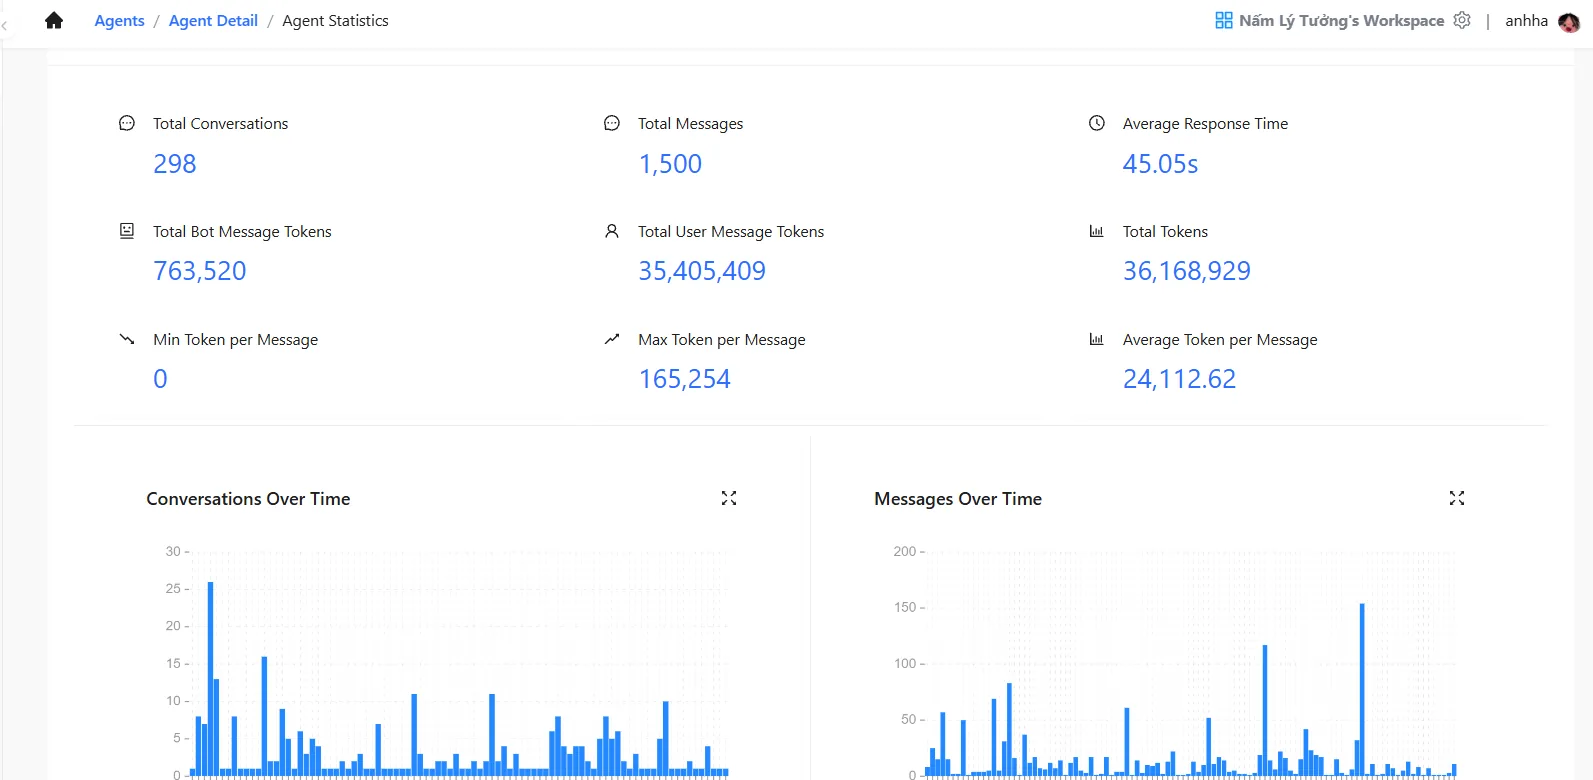Open the Agents breadcrumb link
1593x780 pixels.
click(x=119, y=21)
